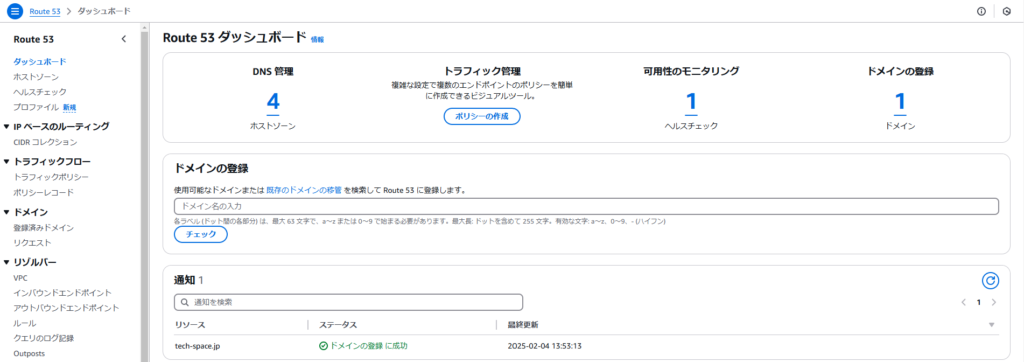Open クエリのログ記録 page
The image size is (1024, 362).
point(43,338)
